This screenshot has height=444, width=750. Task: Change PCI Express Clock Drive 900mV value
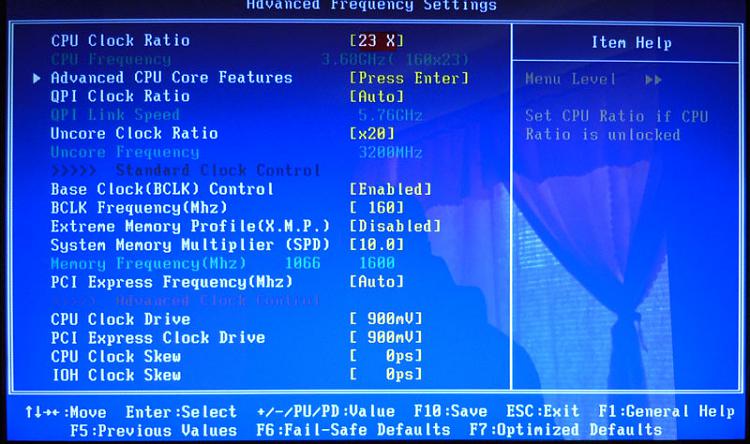click(x=386, y=338)
